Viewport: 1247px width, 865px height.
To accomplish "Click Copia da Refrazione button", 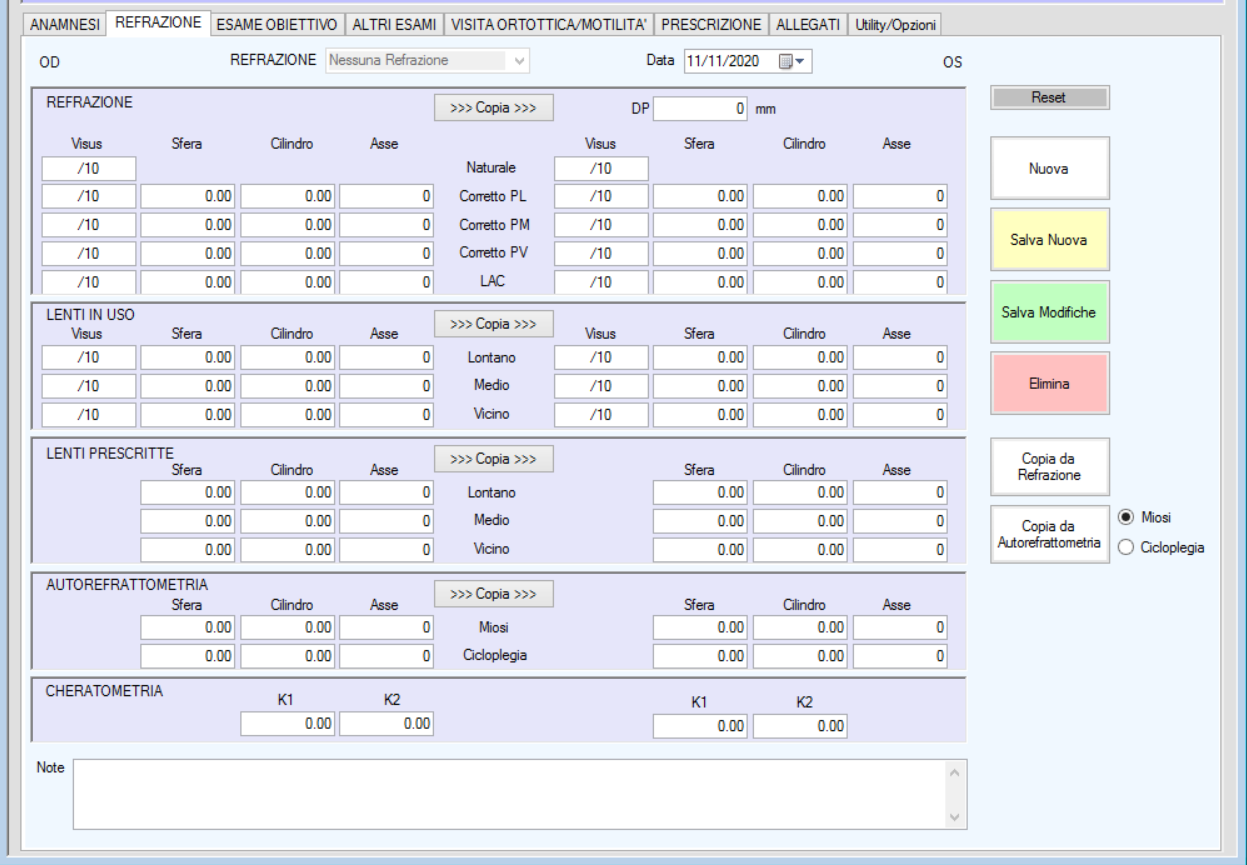I will point(1050,467).
